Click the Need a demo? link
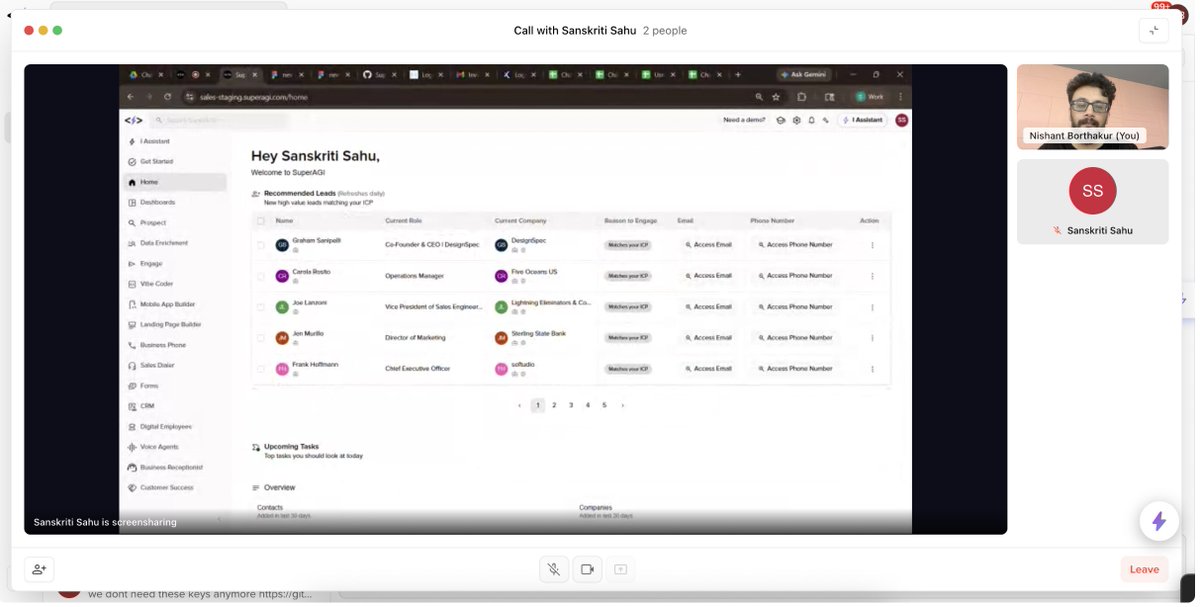The image size is (1200, 607). tap(744, 120)
